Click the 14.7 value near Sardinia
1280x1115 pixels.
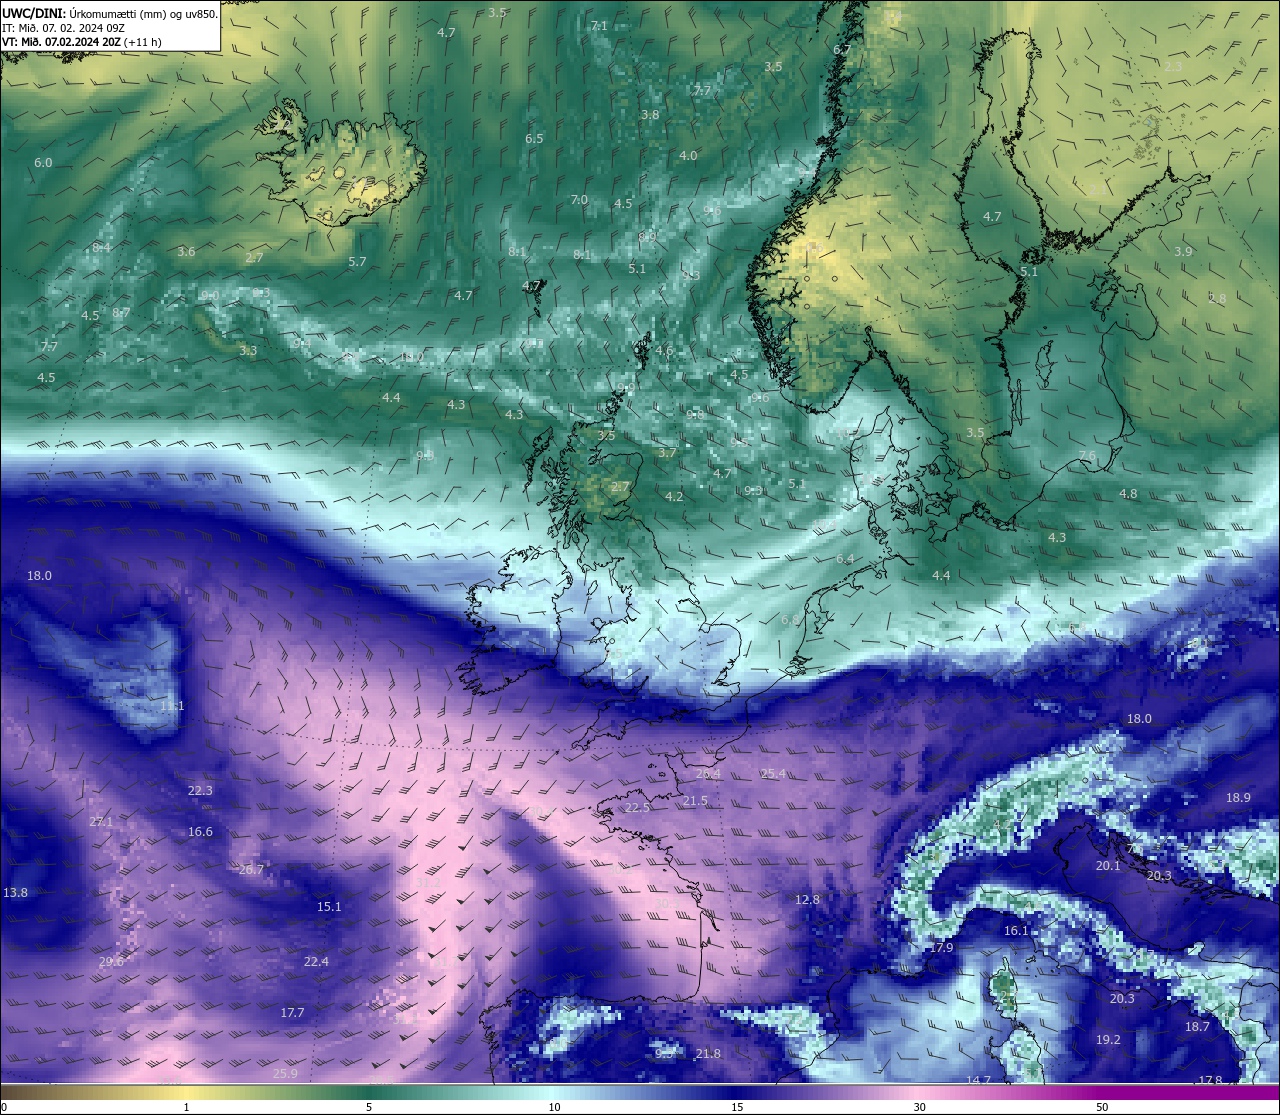pyautogui.click(x=978, y=1080)
